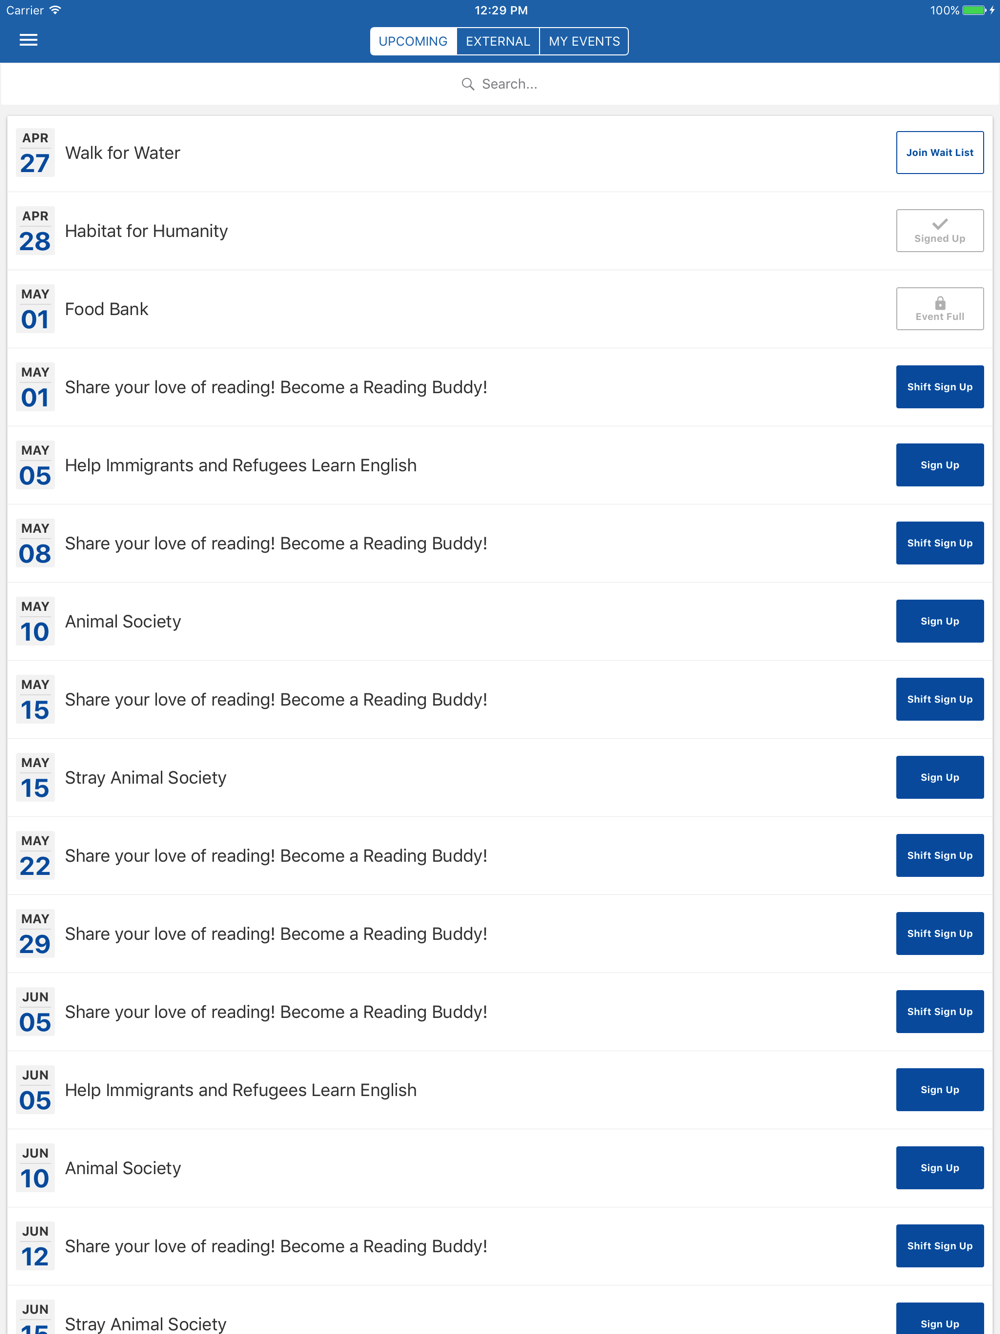
Task: Switch to the Upcoming tab
Action: point(413,41)
